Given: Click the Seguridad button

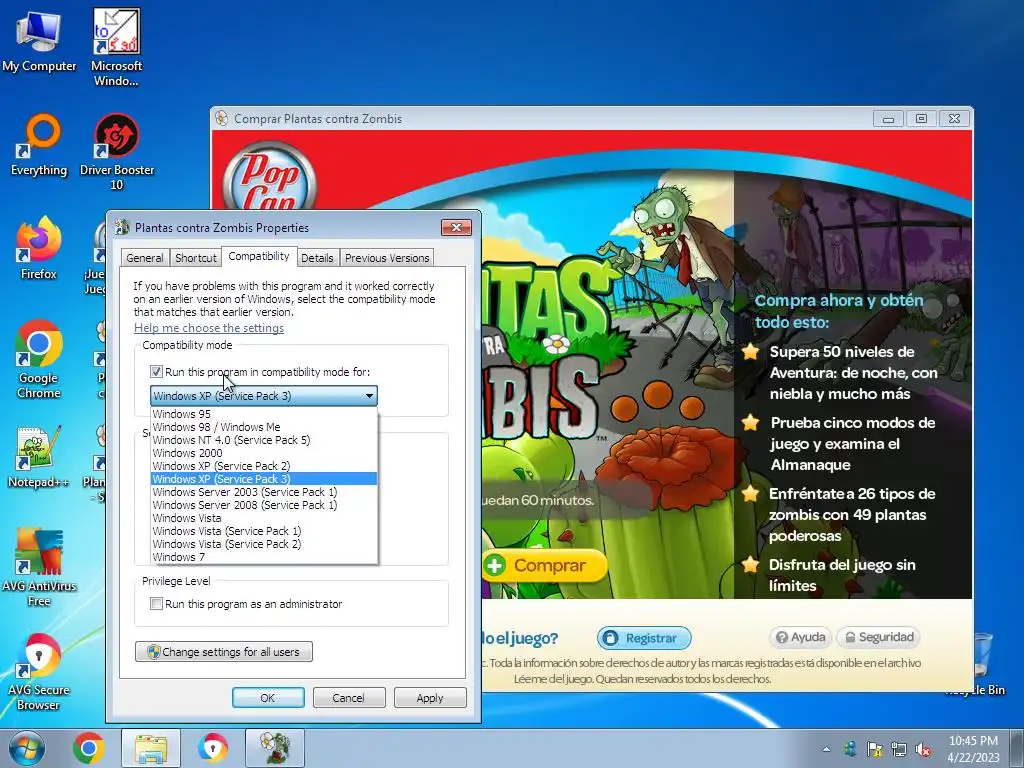Looking at the screenshot, I should [x=879, y=637].
